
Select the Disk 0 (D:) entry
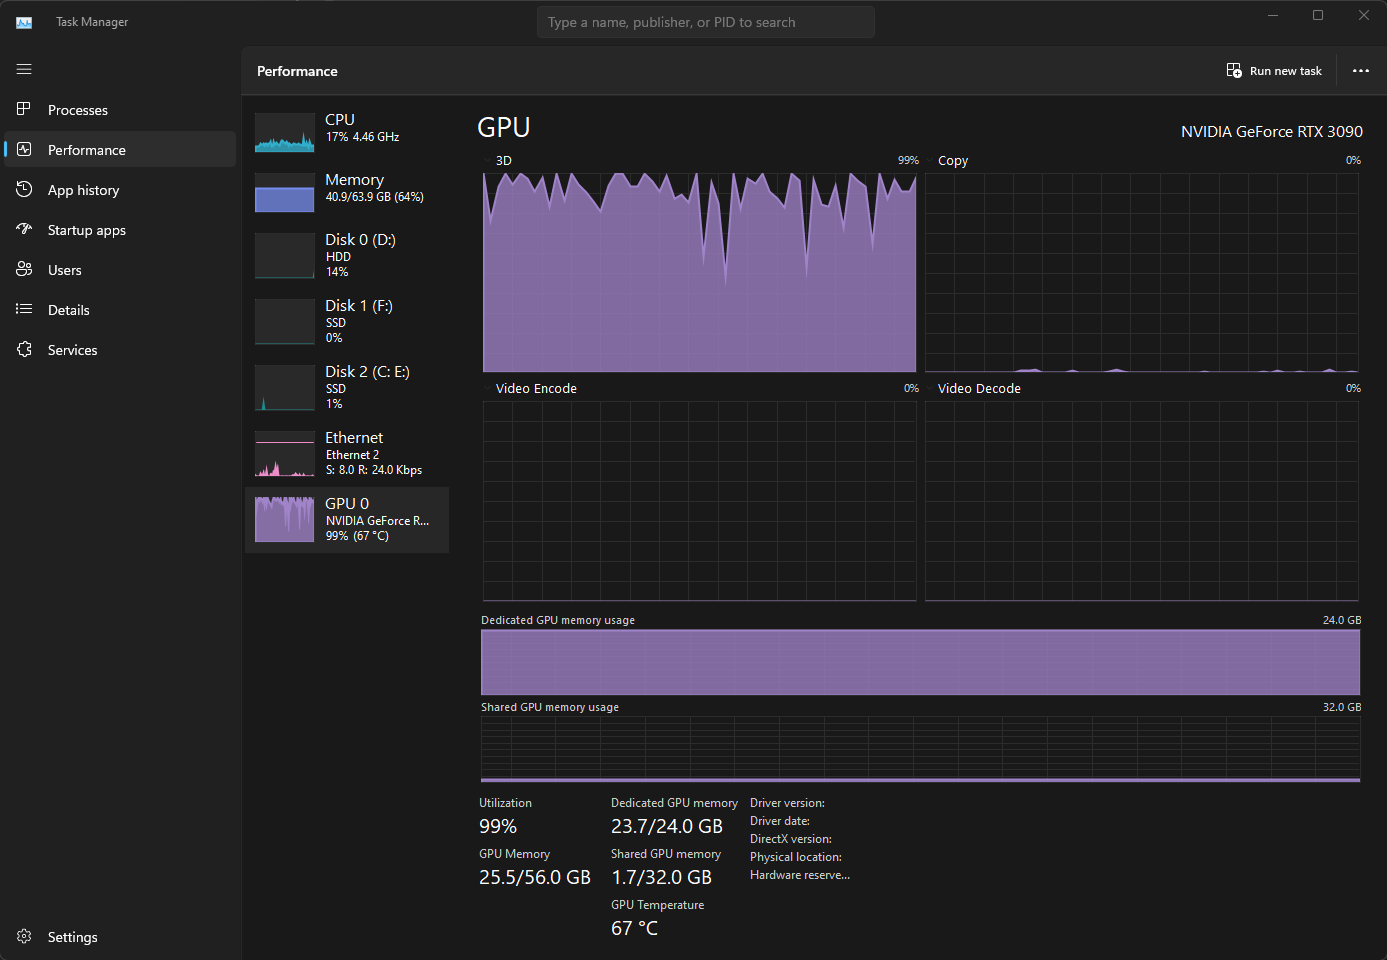347,255
